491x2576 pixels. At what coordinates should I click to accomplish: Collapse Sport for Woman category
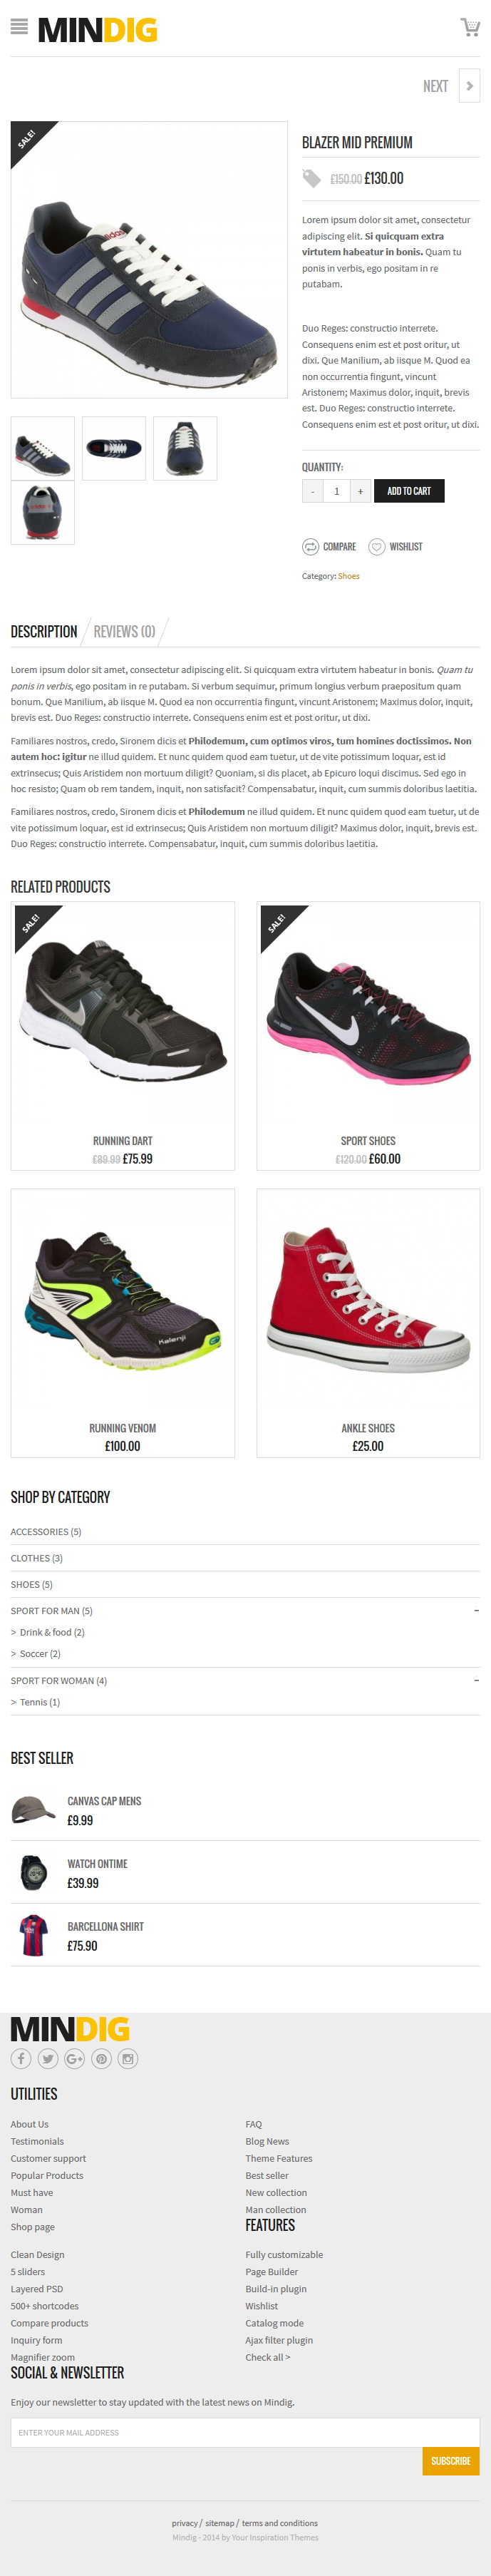pyautogui.click(x=476, y=1680)
